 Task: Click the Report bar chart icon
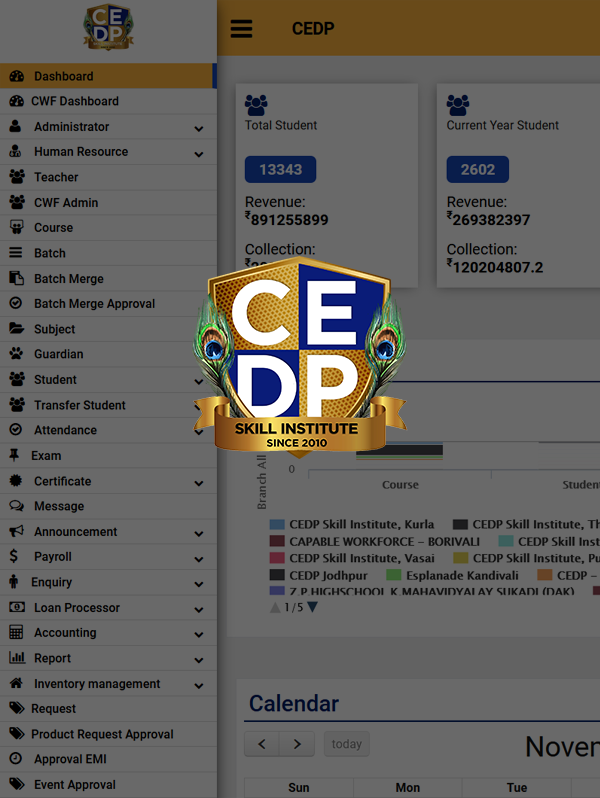click(x=17, y=658)
